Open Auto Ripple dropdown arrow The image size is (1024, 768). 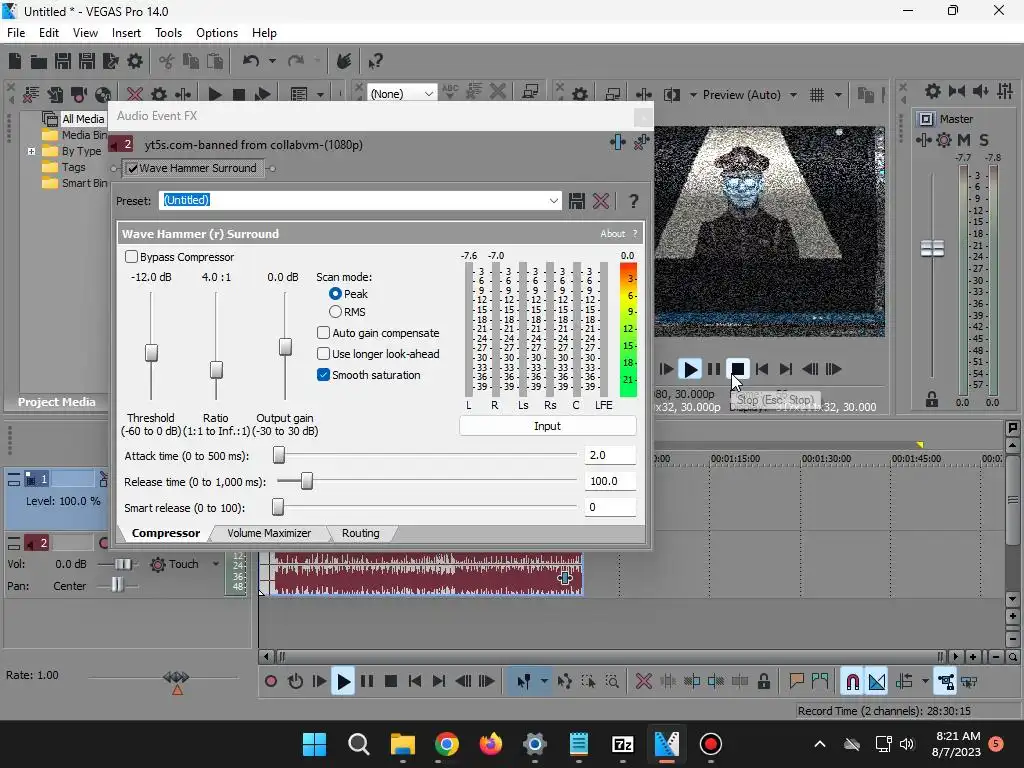pos(925,682)
